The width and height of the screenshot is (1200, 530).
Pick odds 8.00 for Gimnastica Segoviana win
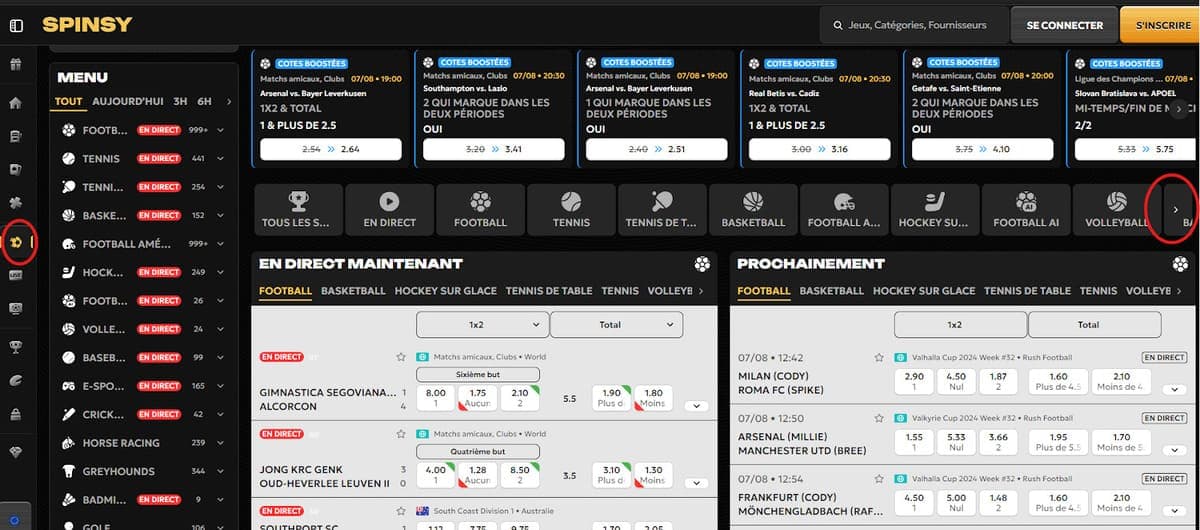[436, 398]
